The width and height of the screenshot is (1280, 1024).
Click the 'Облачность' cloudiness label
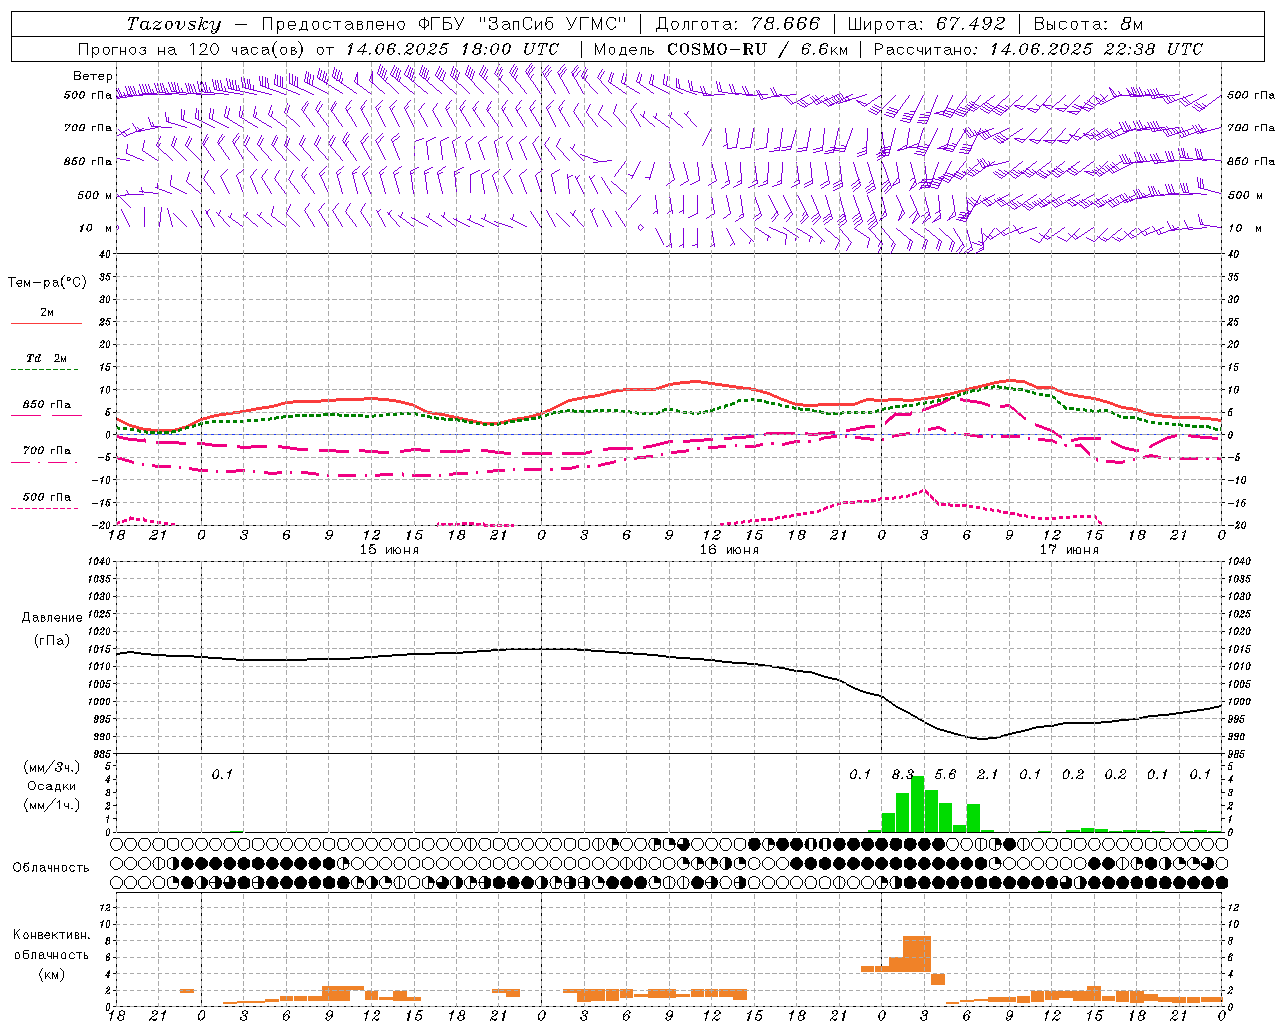tap(51, 867)
